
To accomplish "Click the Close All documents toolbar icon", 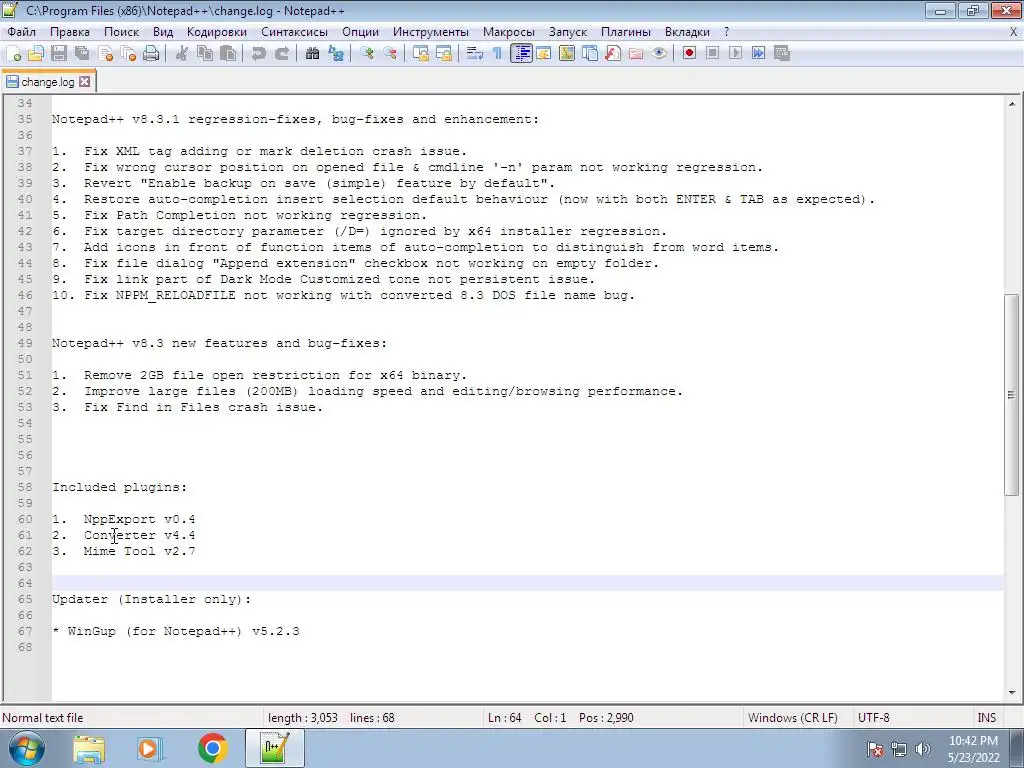I will (128, 54).
